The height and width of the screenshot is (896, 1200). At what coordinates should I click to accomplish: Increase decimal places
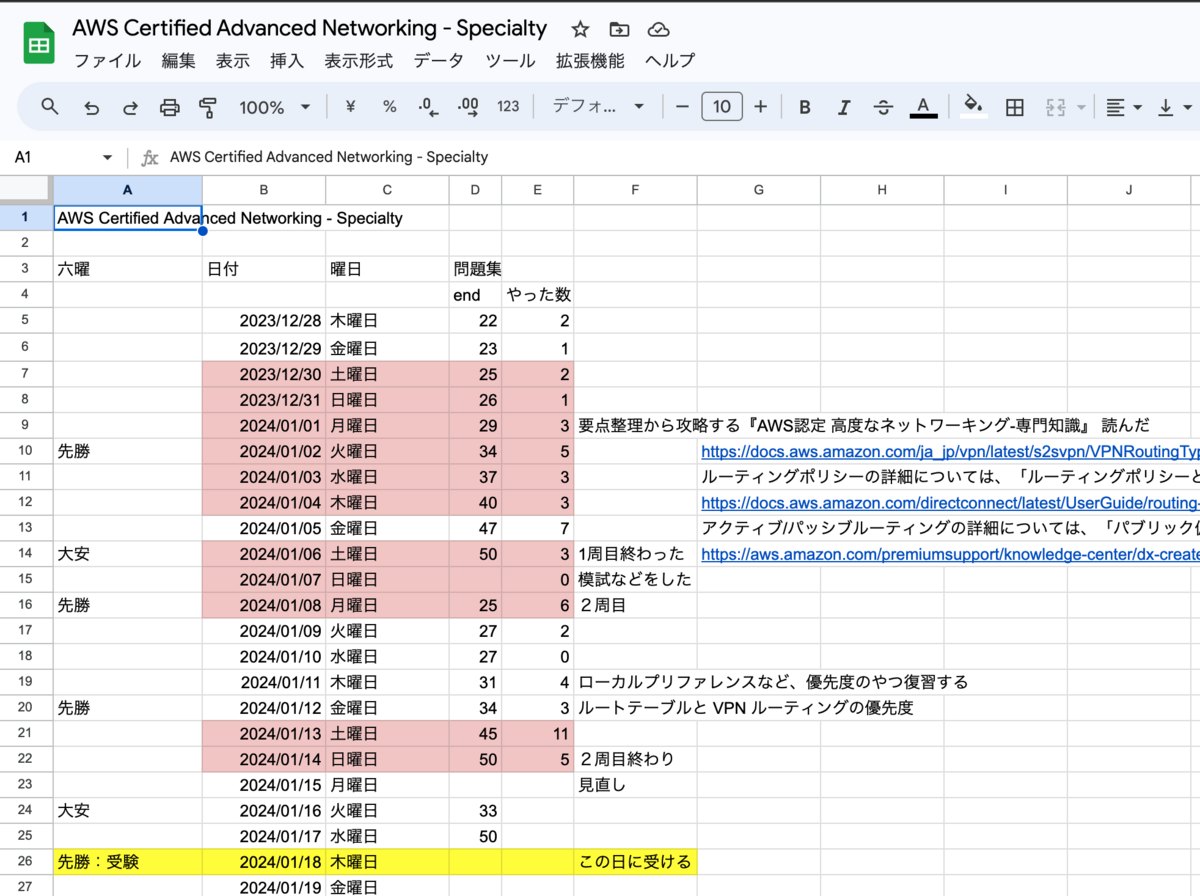pos(467,107)
